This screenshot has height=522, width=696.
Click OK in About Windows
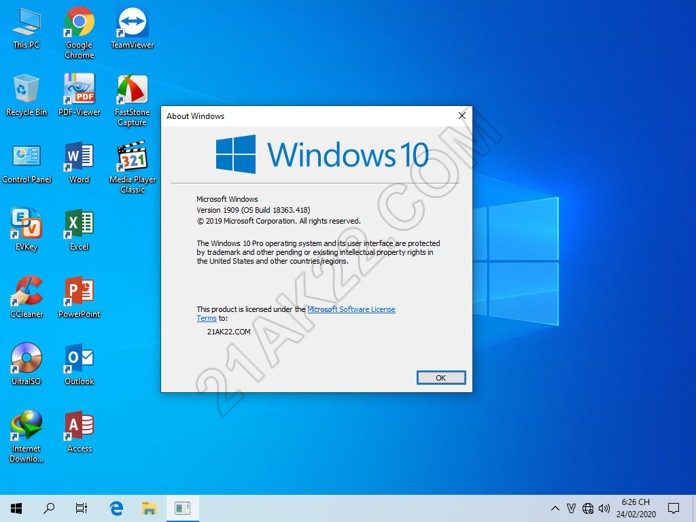(441, 378)
